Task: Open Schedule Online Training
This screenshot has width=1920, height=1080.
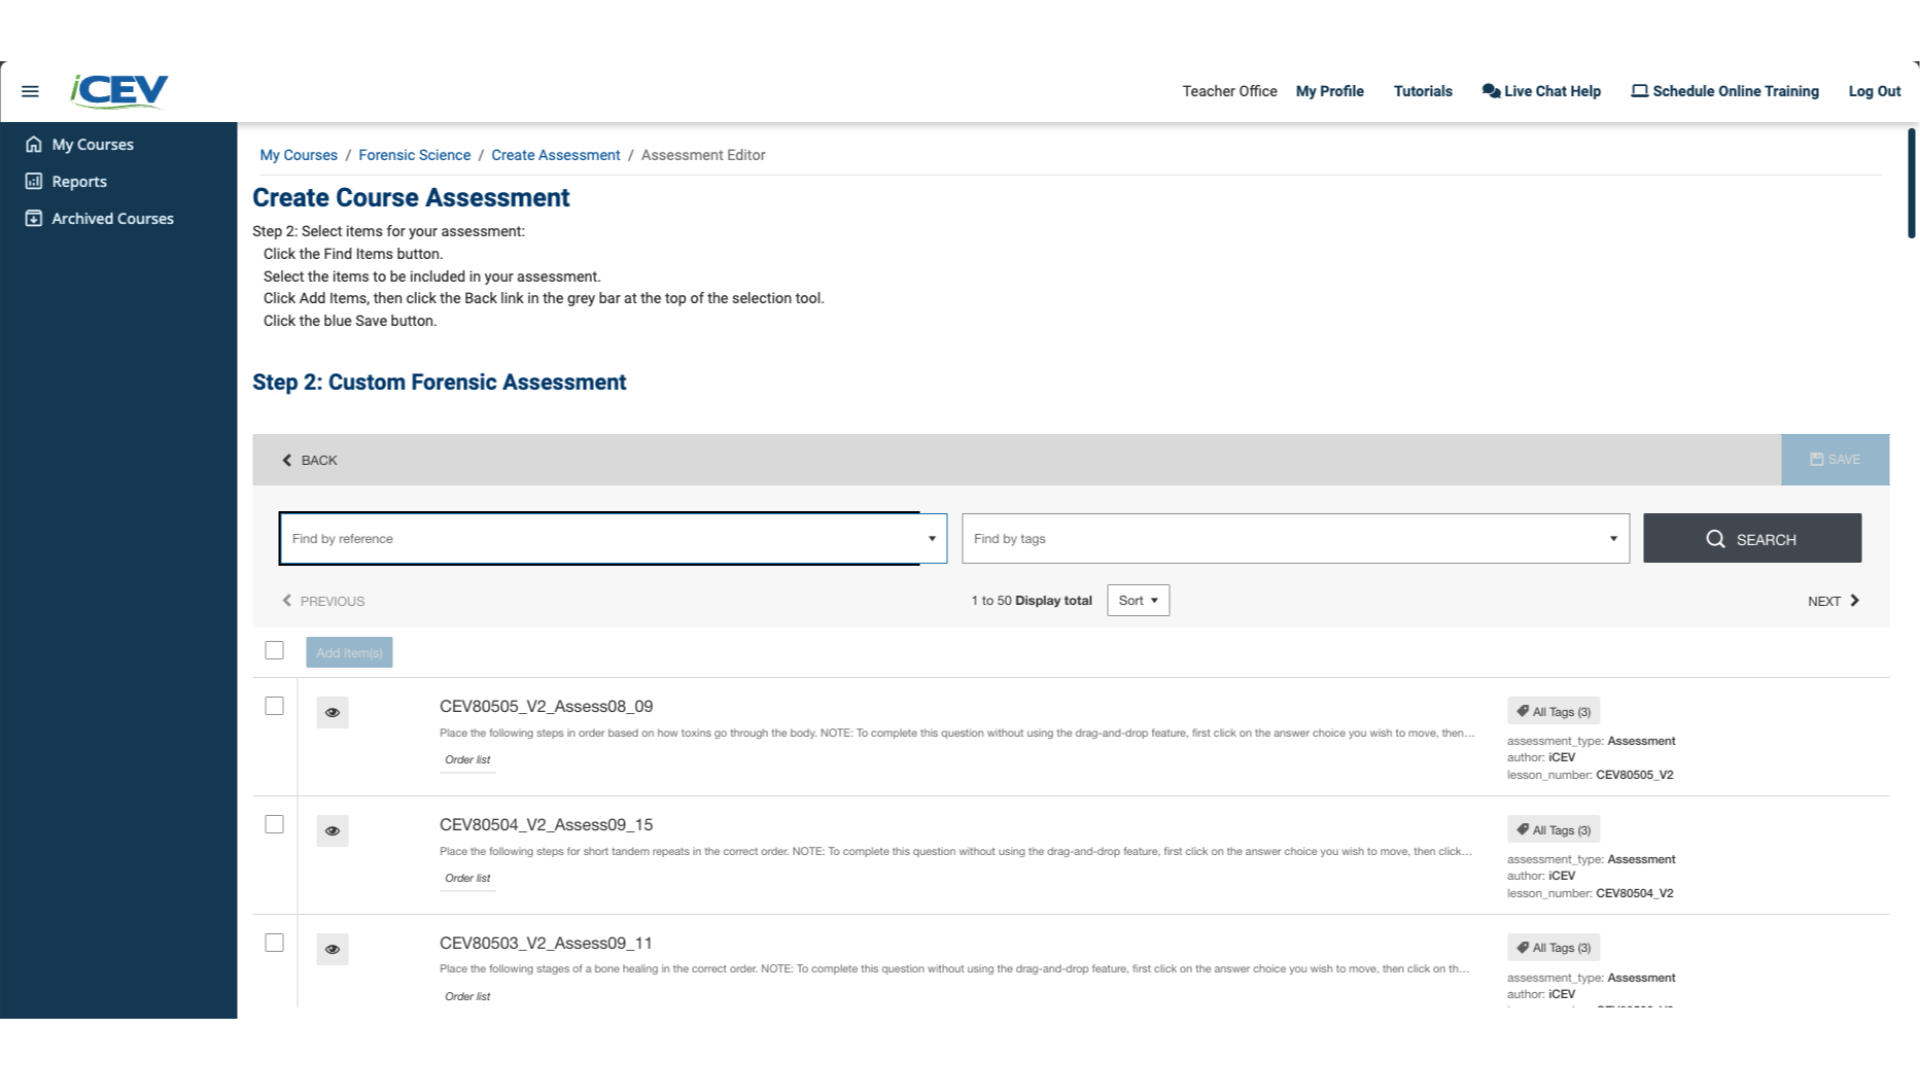Action: [x=1725, y=91]
